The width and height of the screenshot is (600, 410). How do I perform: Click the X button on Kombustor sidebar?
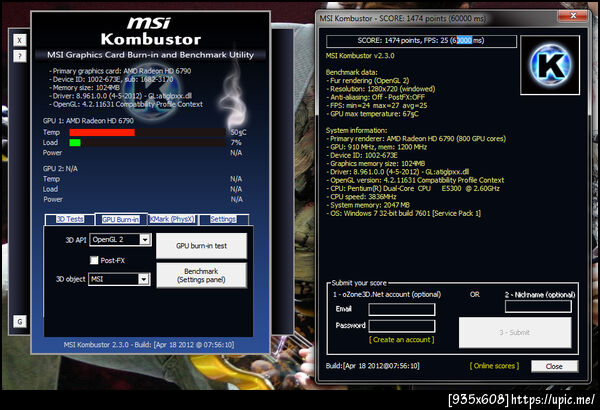20,40
